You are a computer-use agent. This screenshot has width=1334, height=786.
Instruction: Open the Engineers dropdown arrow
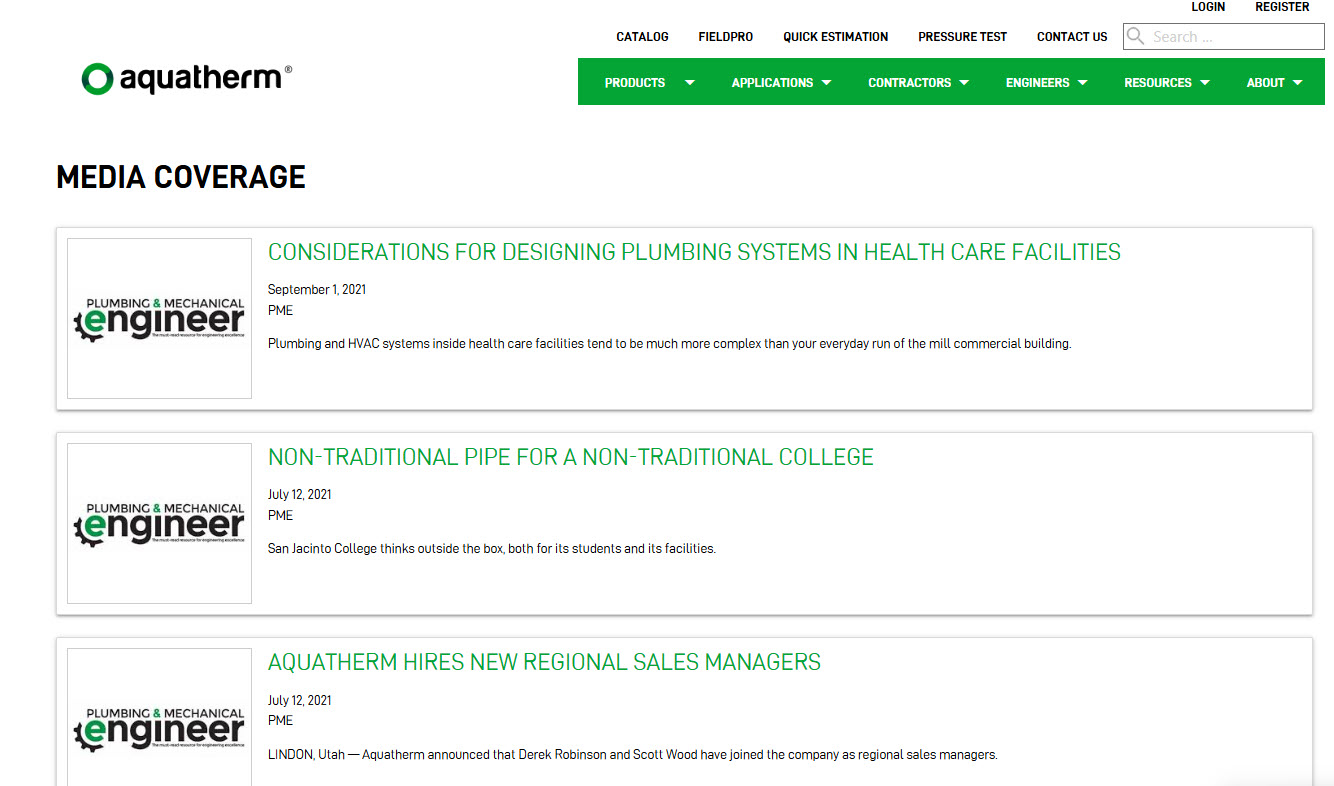click(1083, 83)
